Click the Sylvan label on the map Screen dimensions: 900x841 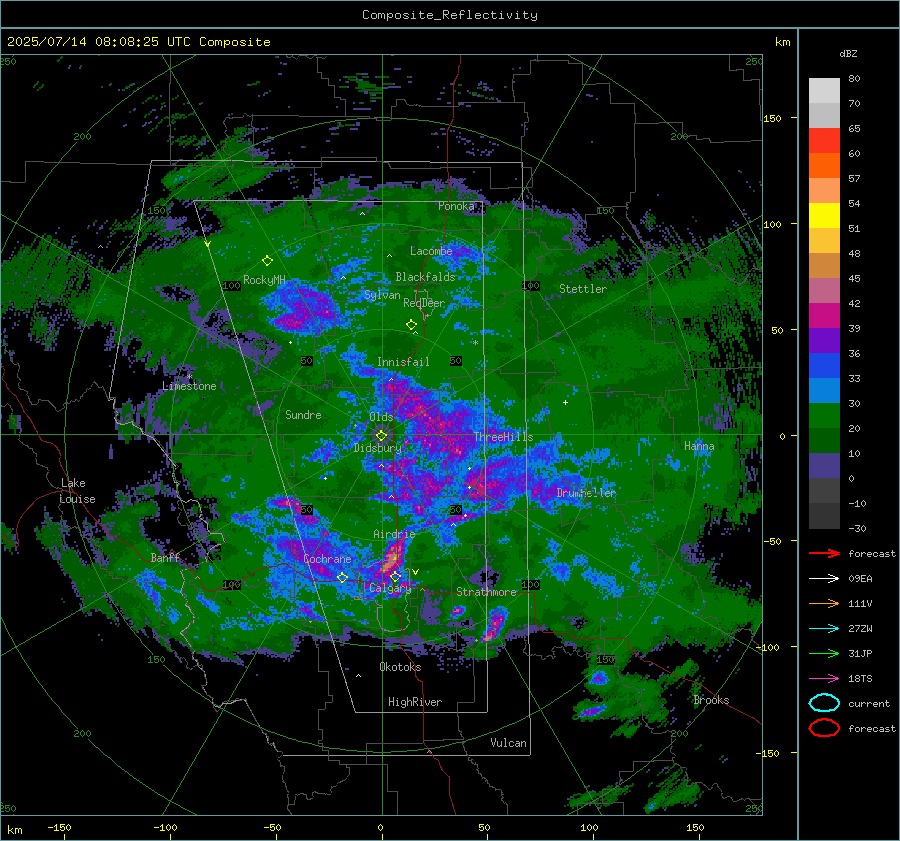(382, 295)
